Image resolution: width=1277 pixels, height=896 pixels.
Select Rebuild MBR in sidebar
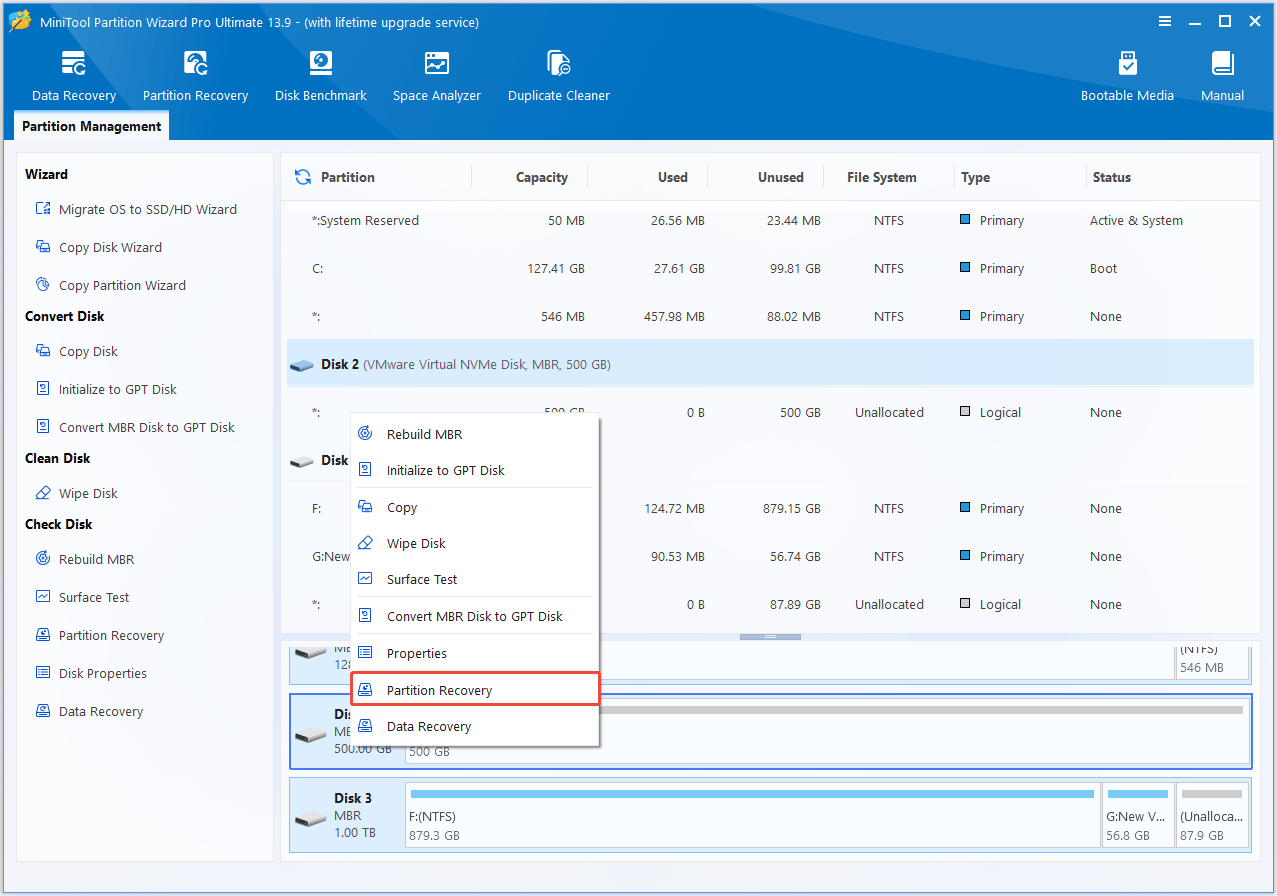tap(84, 559)
